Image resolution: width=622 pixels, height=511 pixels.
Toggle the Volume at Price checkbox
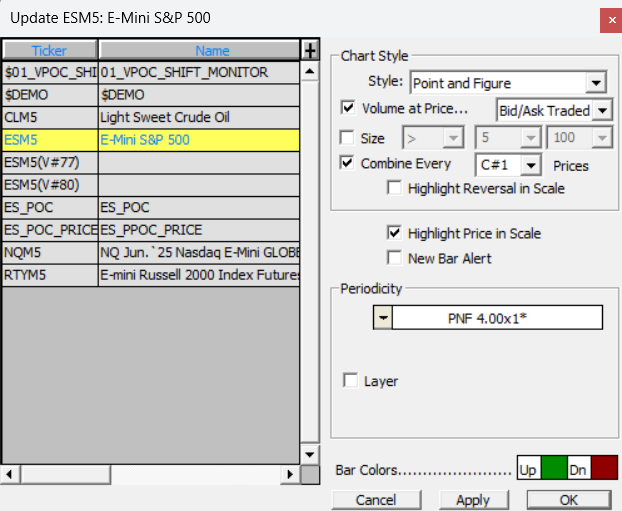tap(348, 108)
